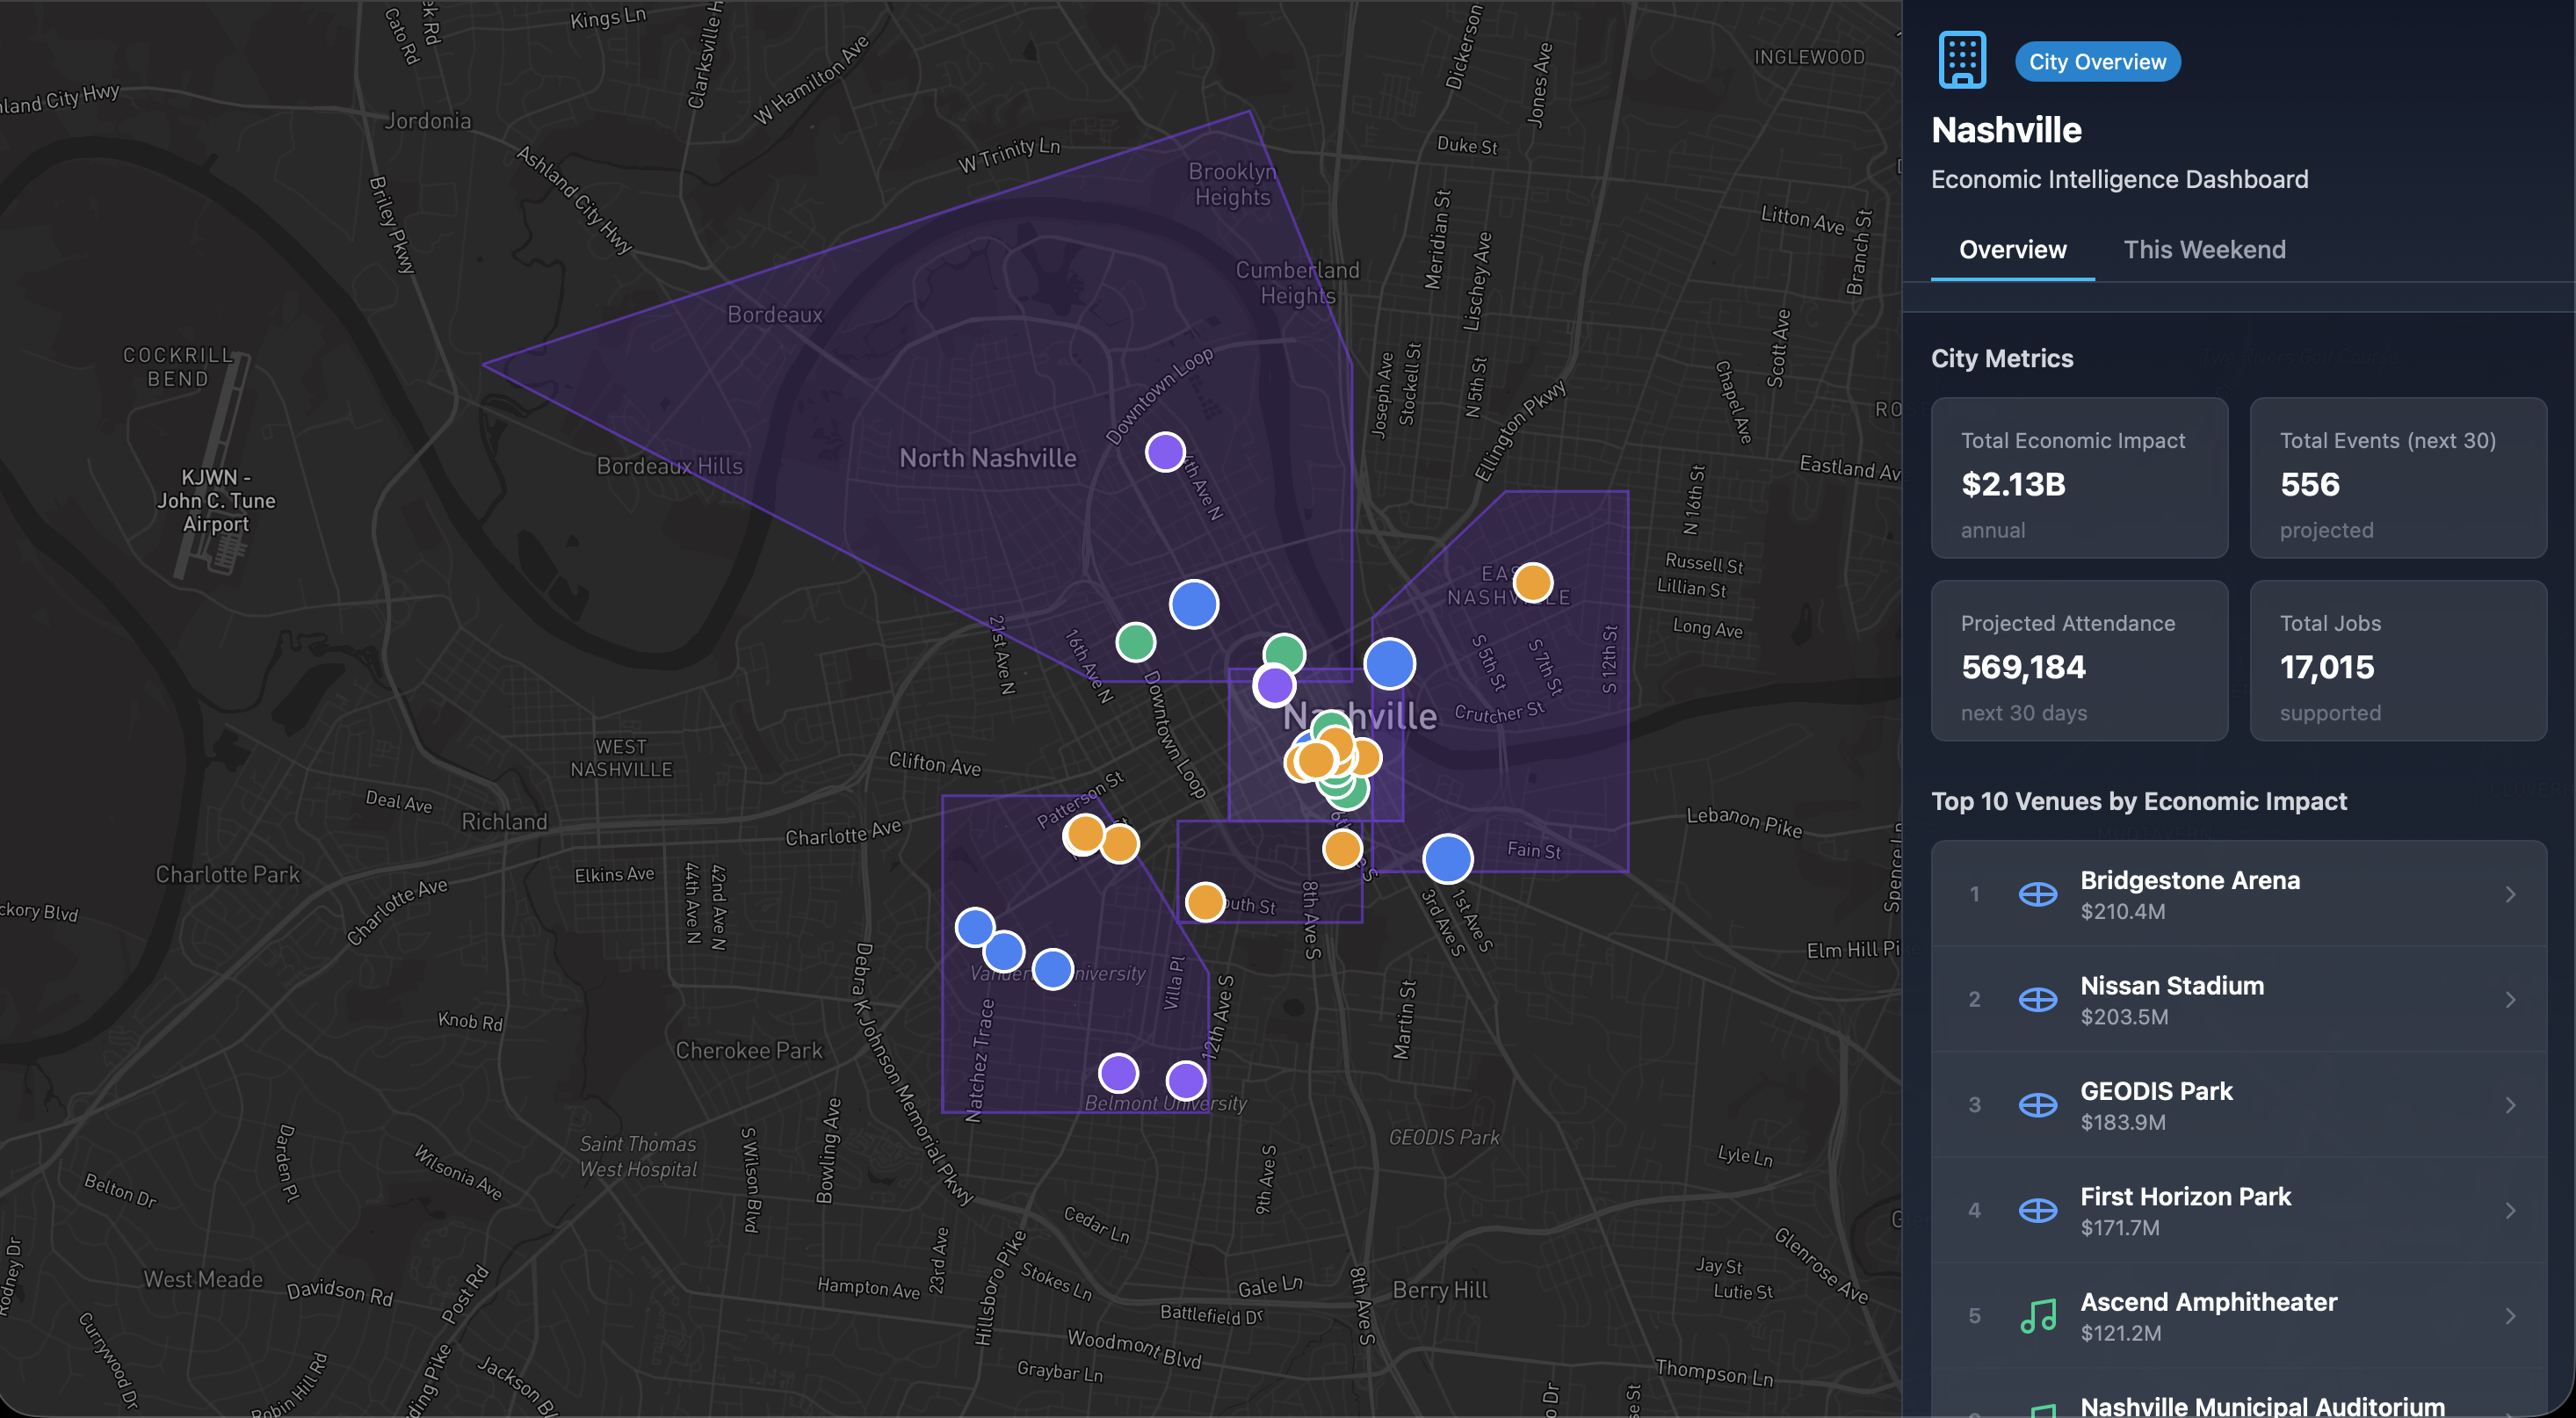The height and width of the screenshot is (1418, 2576).
Task: Click the Ascend Amphitheater music note icon
Action: (x=2037, y=1316)
